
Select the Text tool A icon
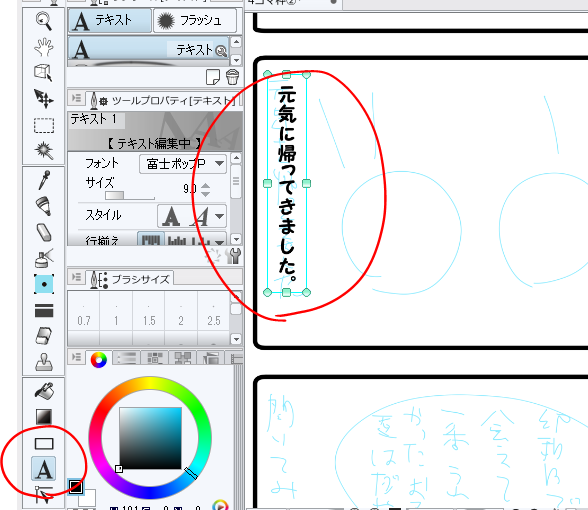coord(44,469)
